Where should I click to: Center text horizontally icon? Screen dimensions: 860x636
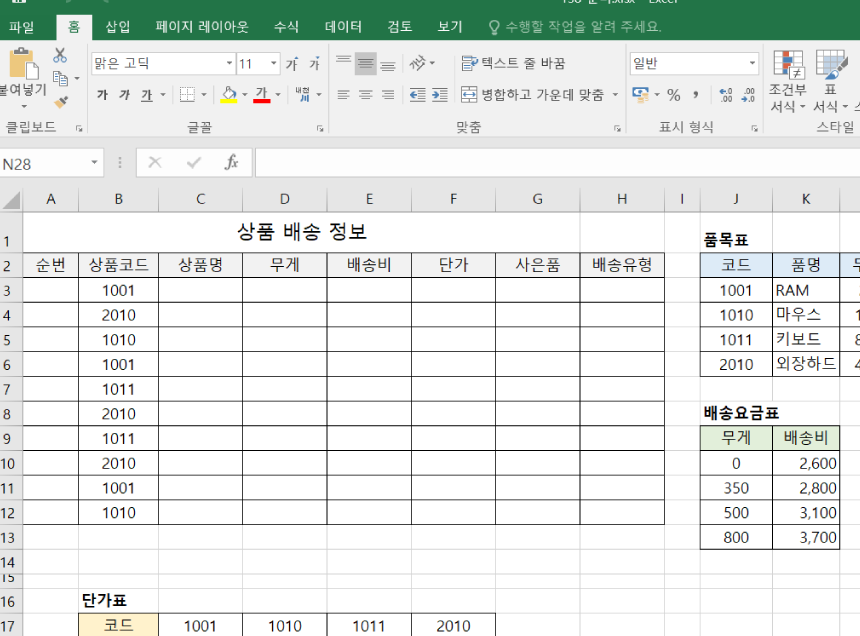[365, 95]
